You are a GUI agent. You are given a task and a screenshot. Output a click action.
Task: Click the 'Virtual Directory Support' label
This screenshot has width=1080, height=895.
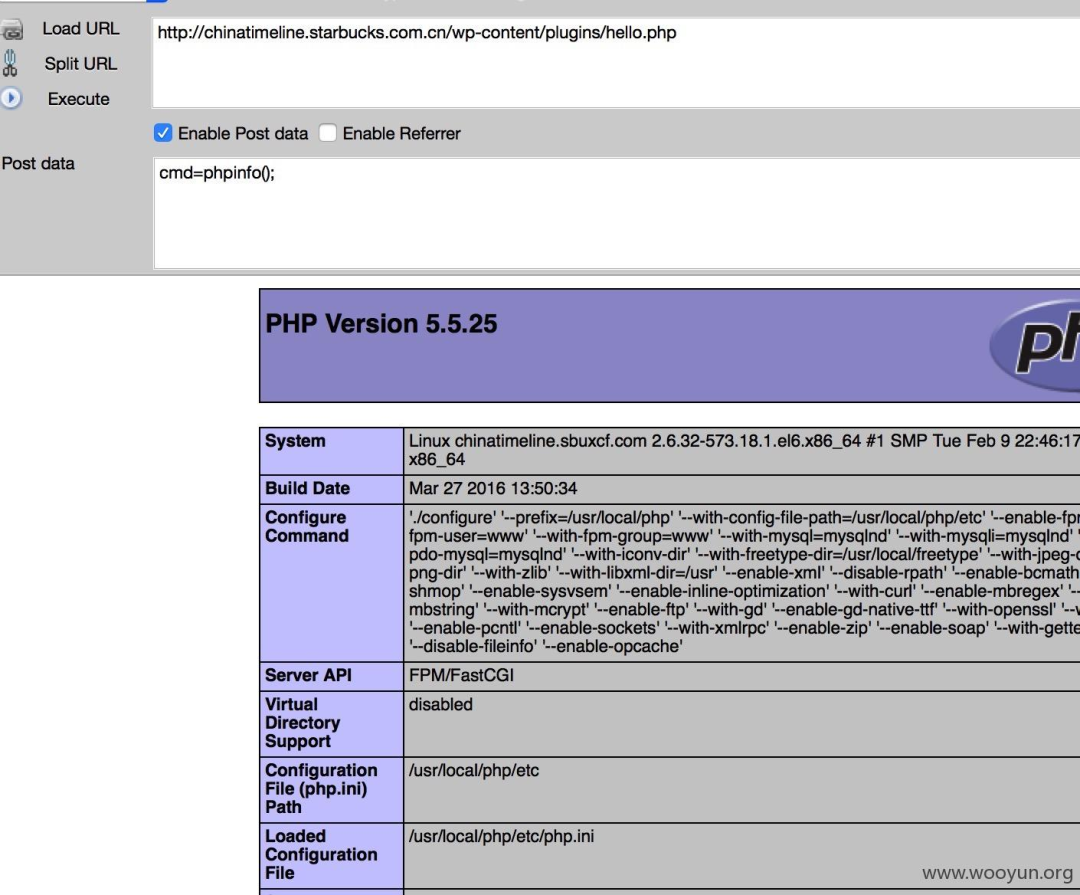(302, 723)
